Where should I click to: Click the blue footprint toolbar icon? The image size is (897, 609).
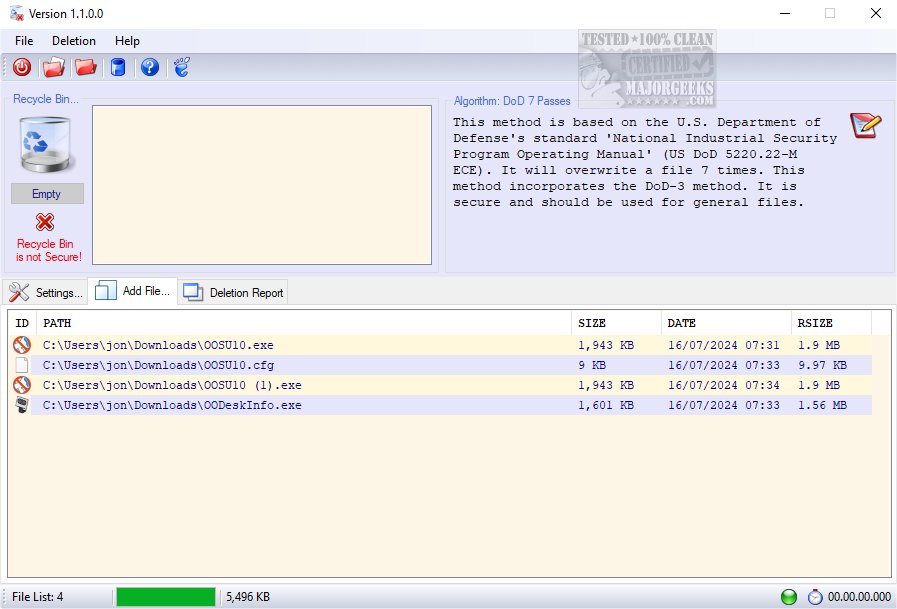coord(182,67)
